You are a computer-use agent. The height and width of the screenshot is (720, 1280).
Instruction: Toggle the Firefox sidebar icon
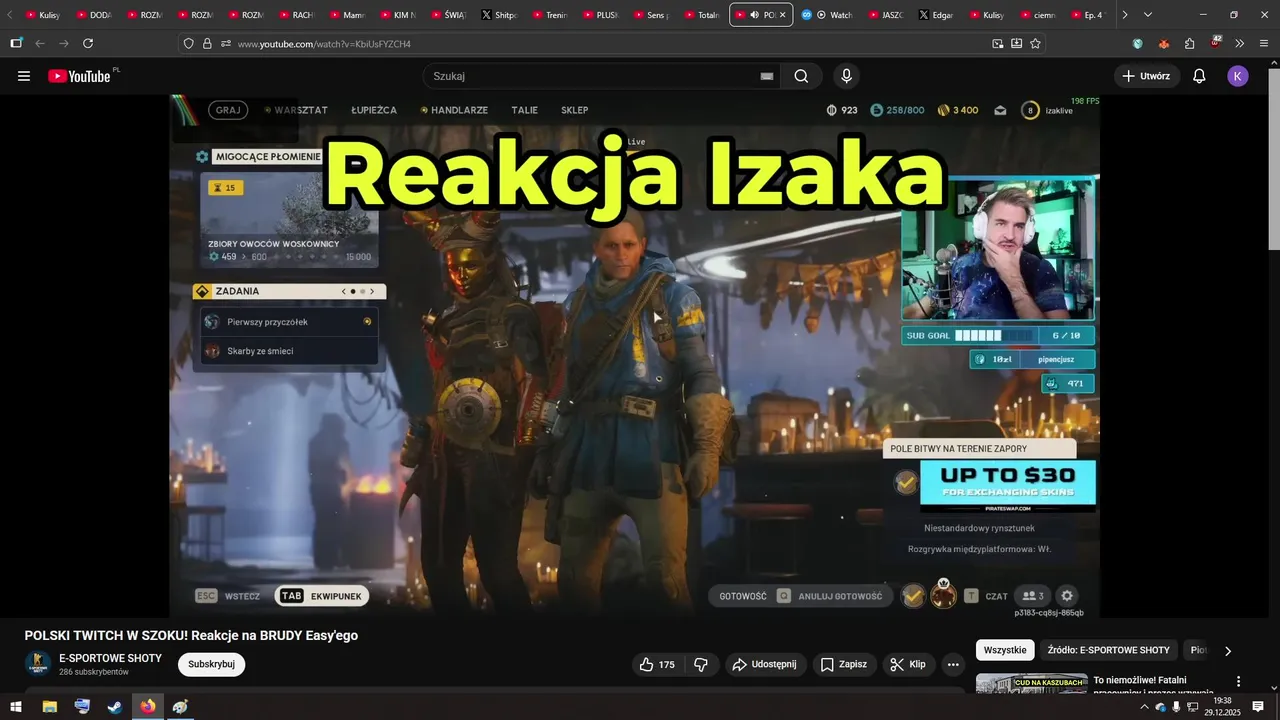click(16, 44)
